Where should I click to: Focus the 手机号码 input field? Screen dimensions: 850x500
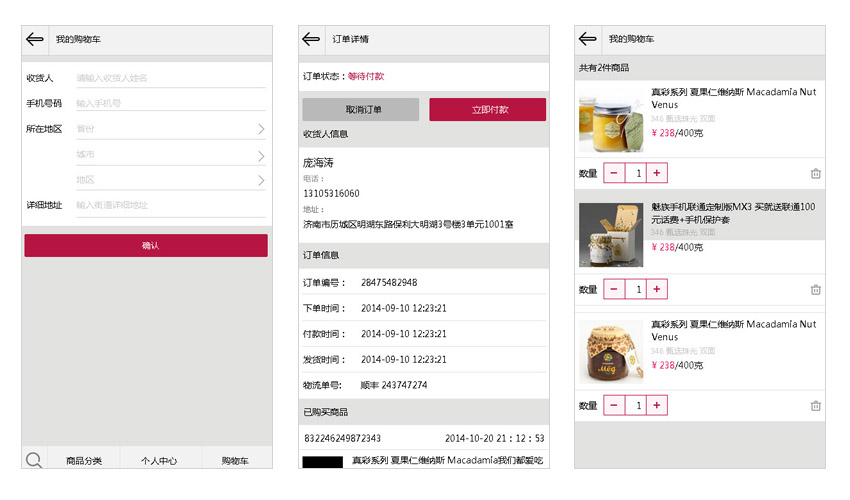[x=170, y=103]
